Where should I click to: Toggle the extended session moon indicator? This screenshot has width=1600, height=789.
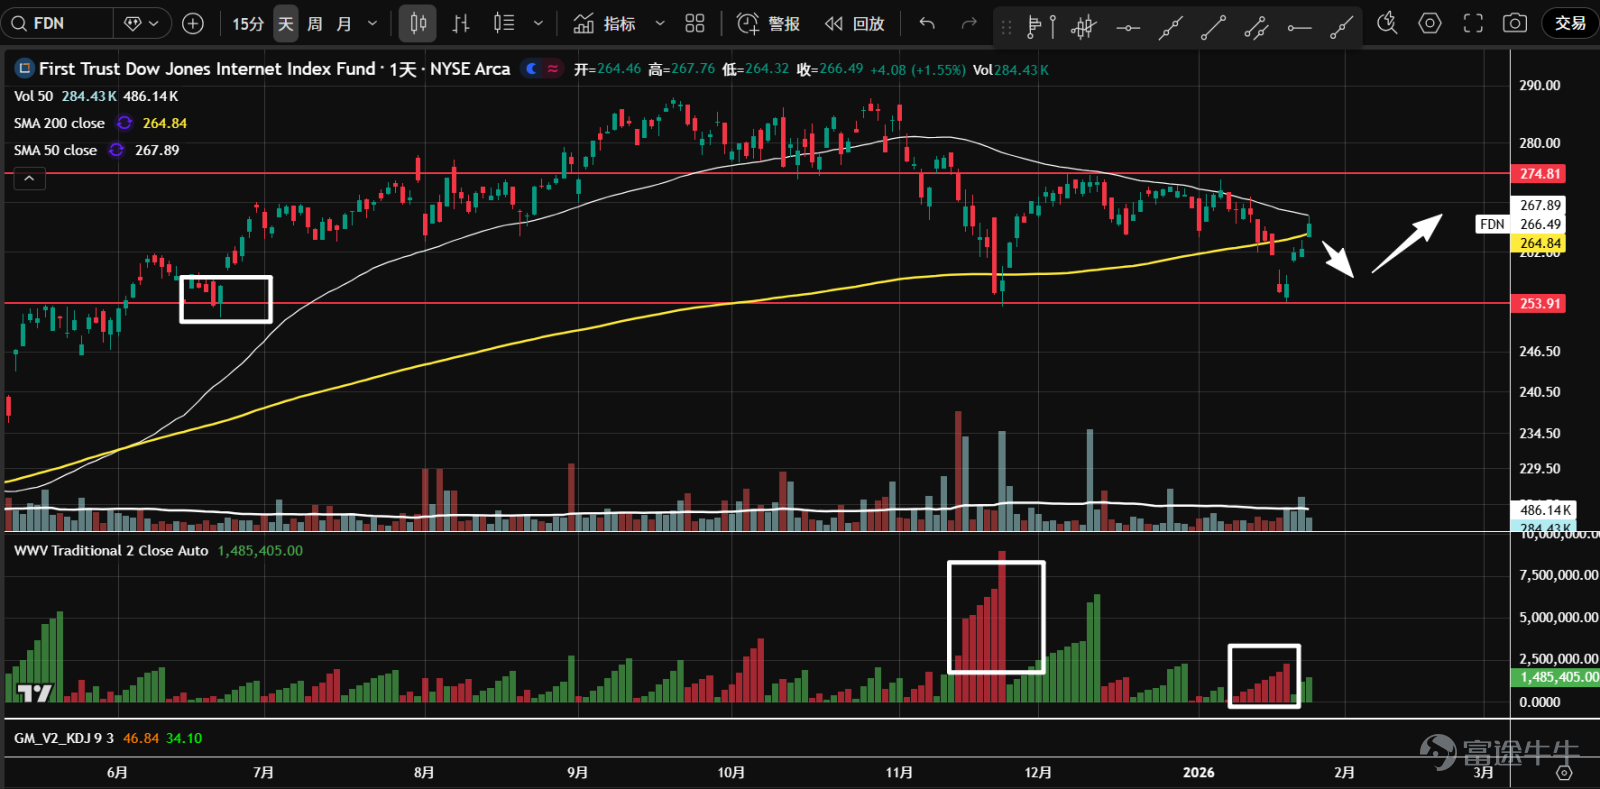[x=532, y=69]
